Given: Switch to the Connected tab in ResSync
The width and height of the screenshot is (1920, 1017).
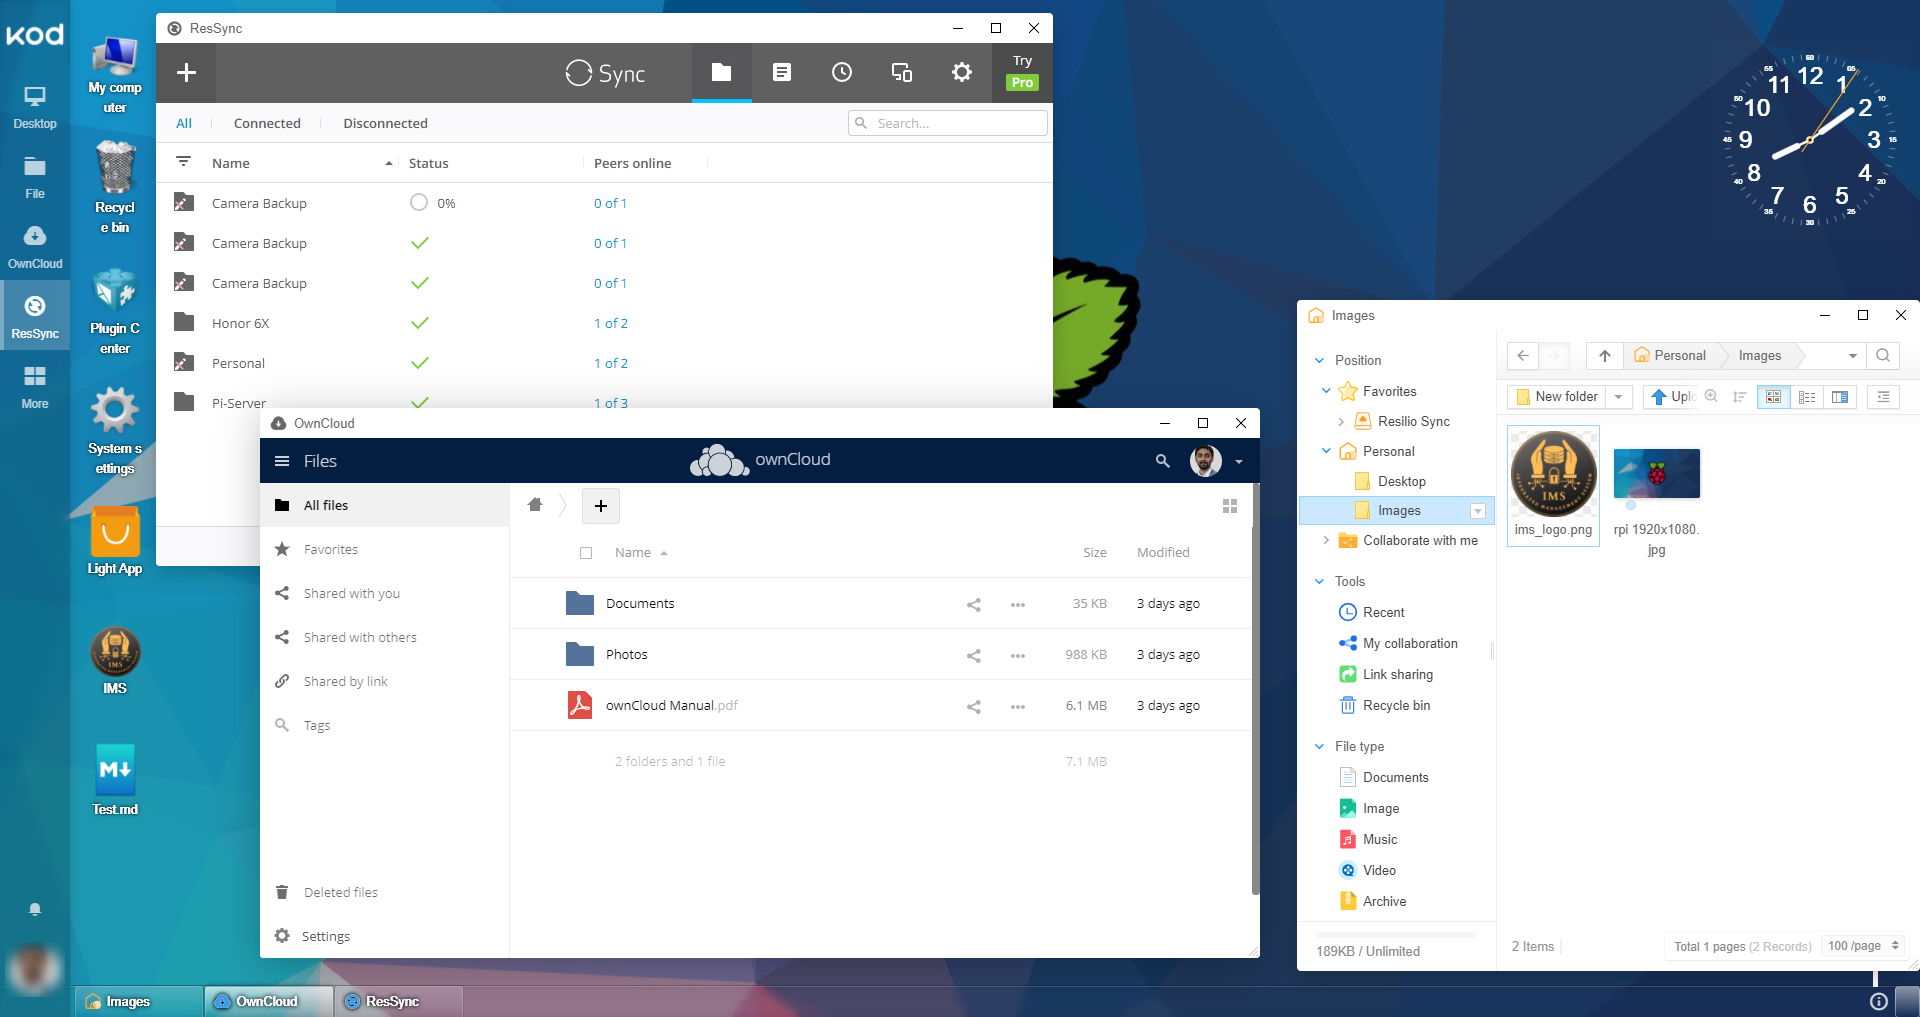Looking at the screenshot, I should coord(267,123).
